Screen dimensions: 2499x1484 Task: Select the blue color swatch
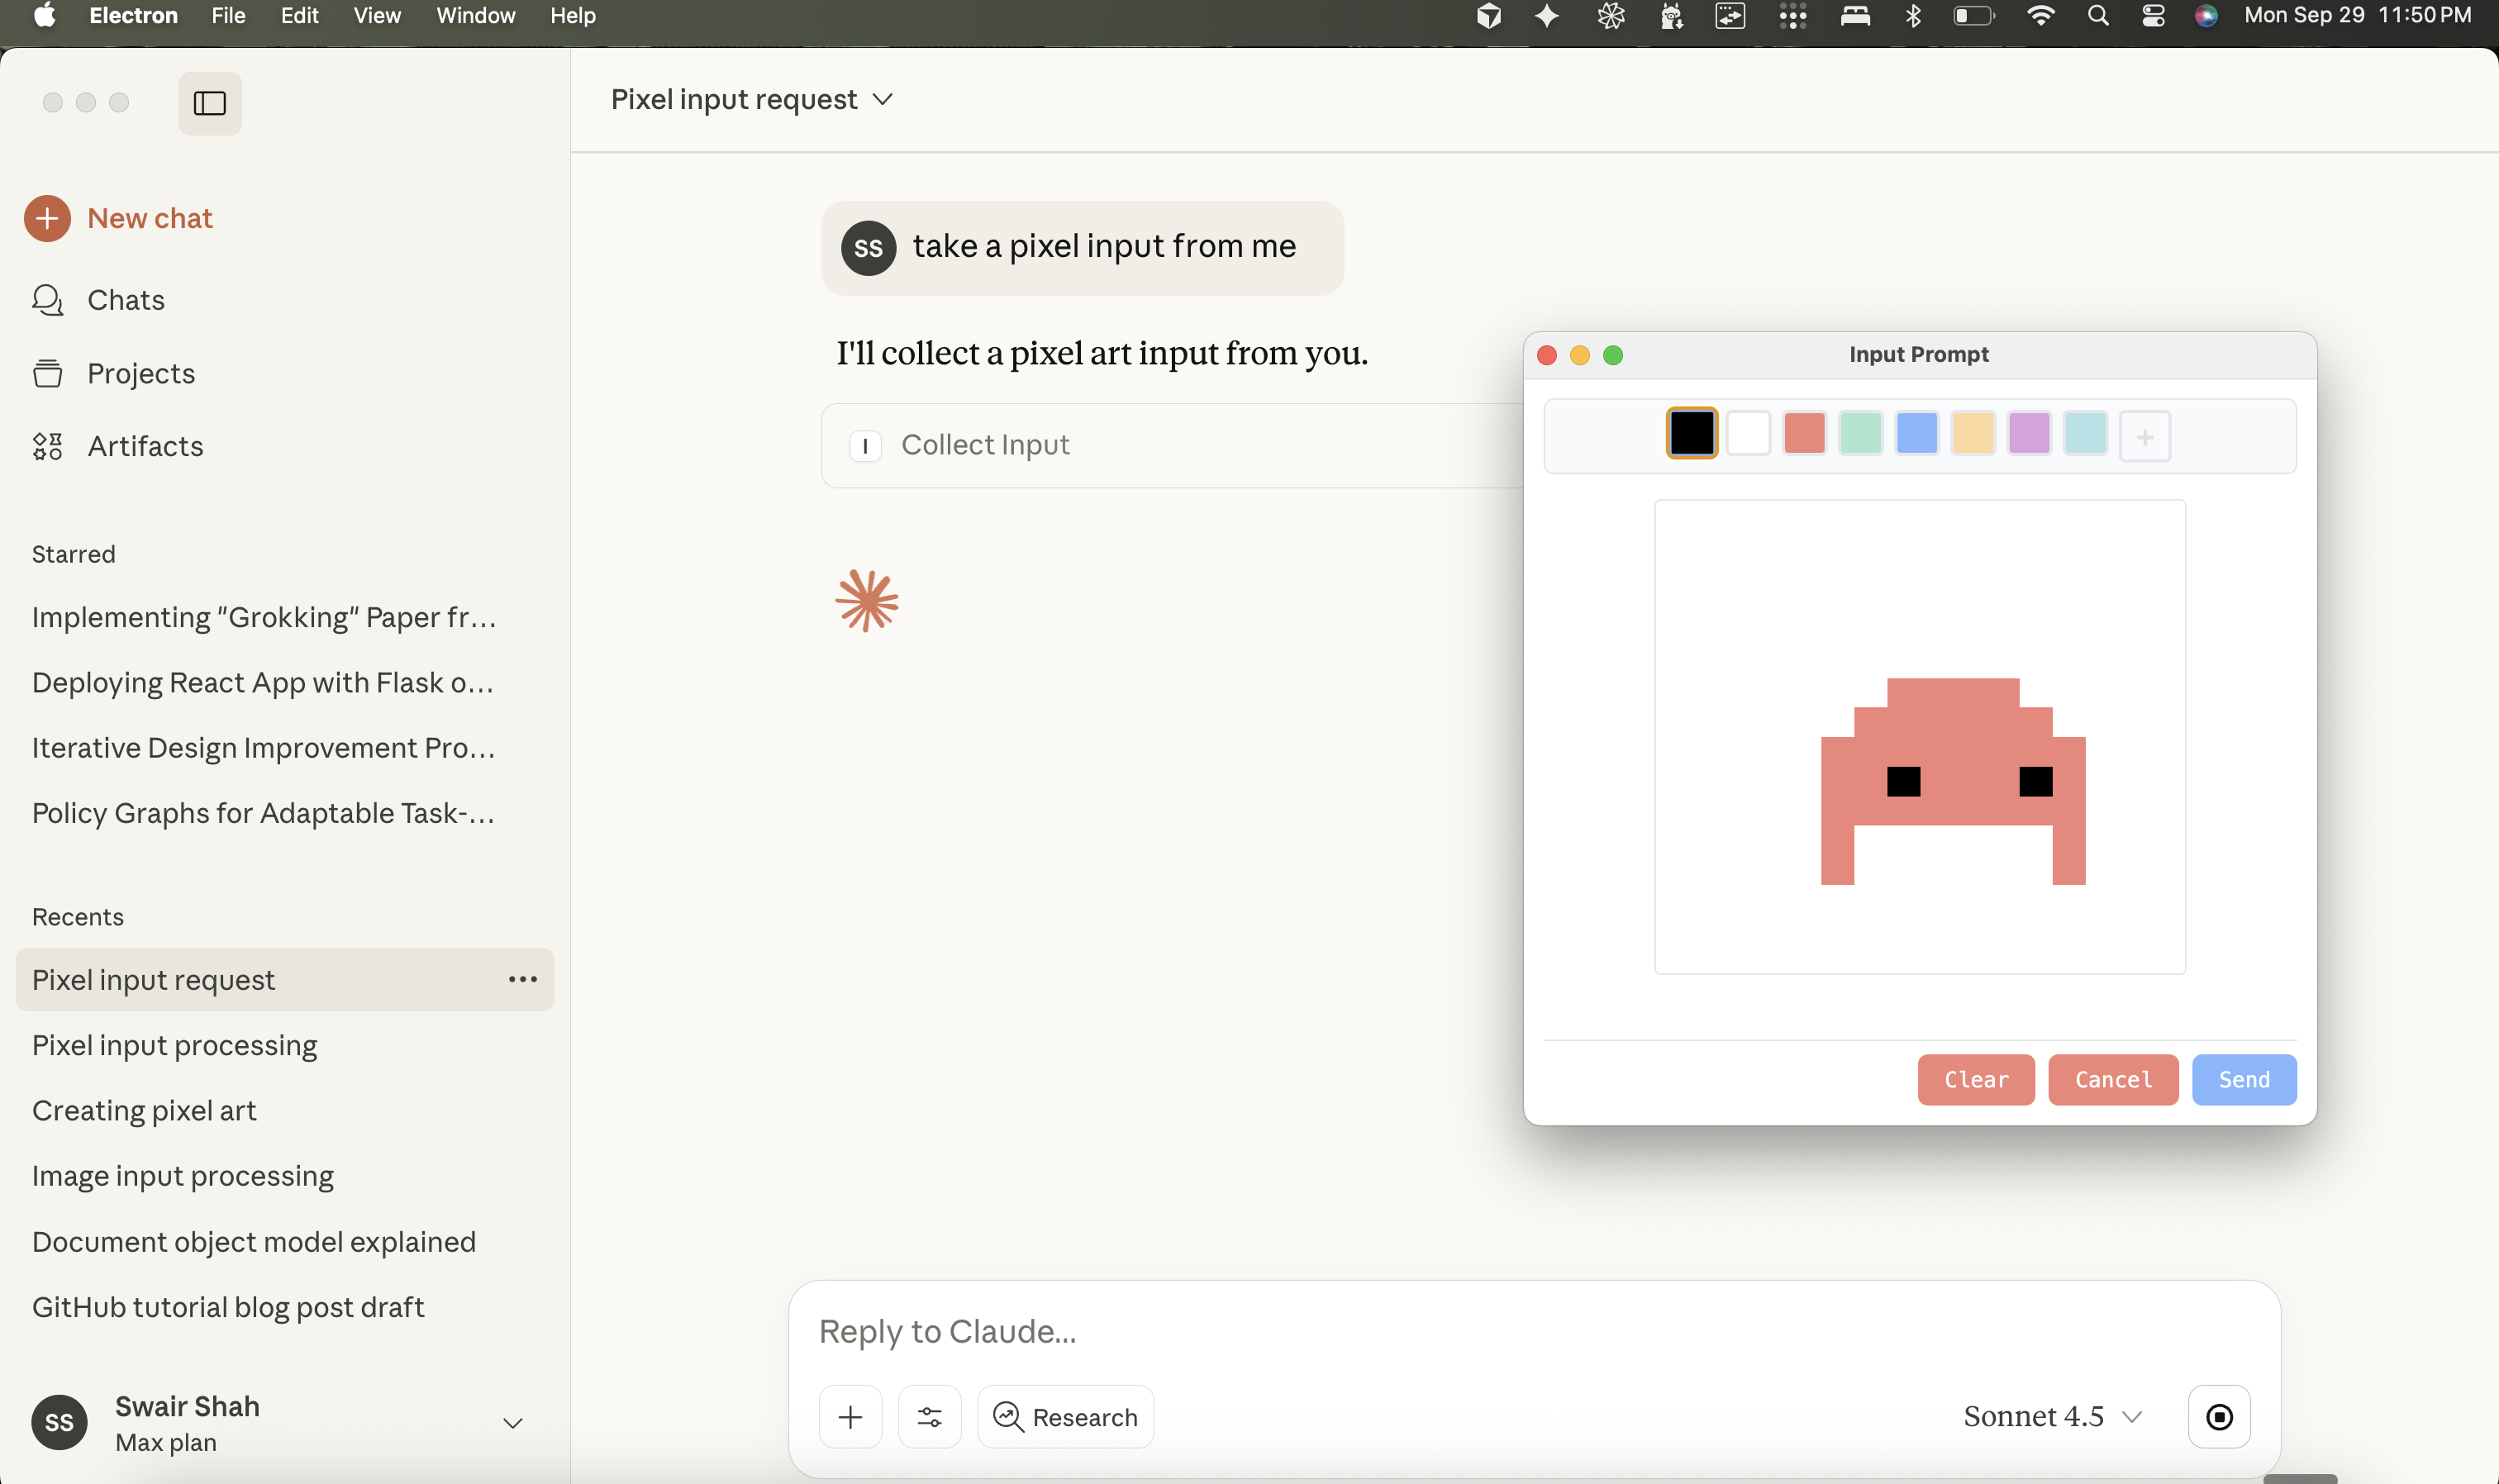[x=1916, y=434]
